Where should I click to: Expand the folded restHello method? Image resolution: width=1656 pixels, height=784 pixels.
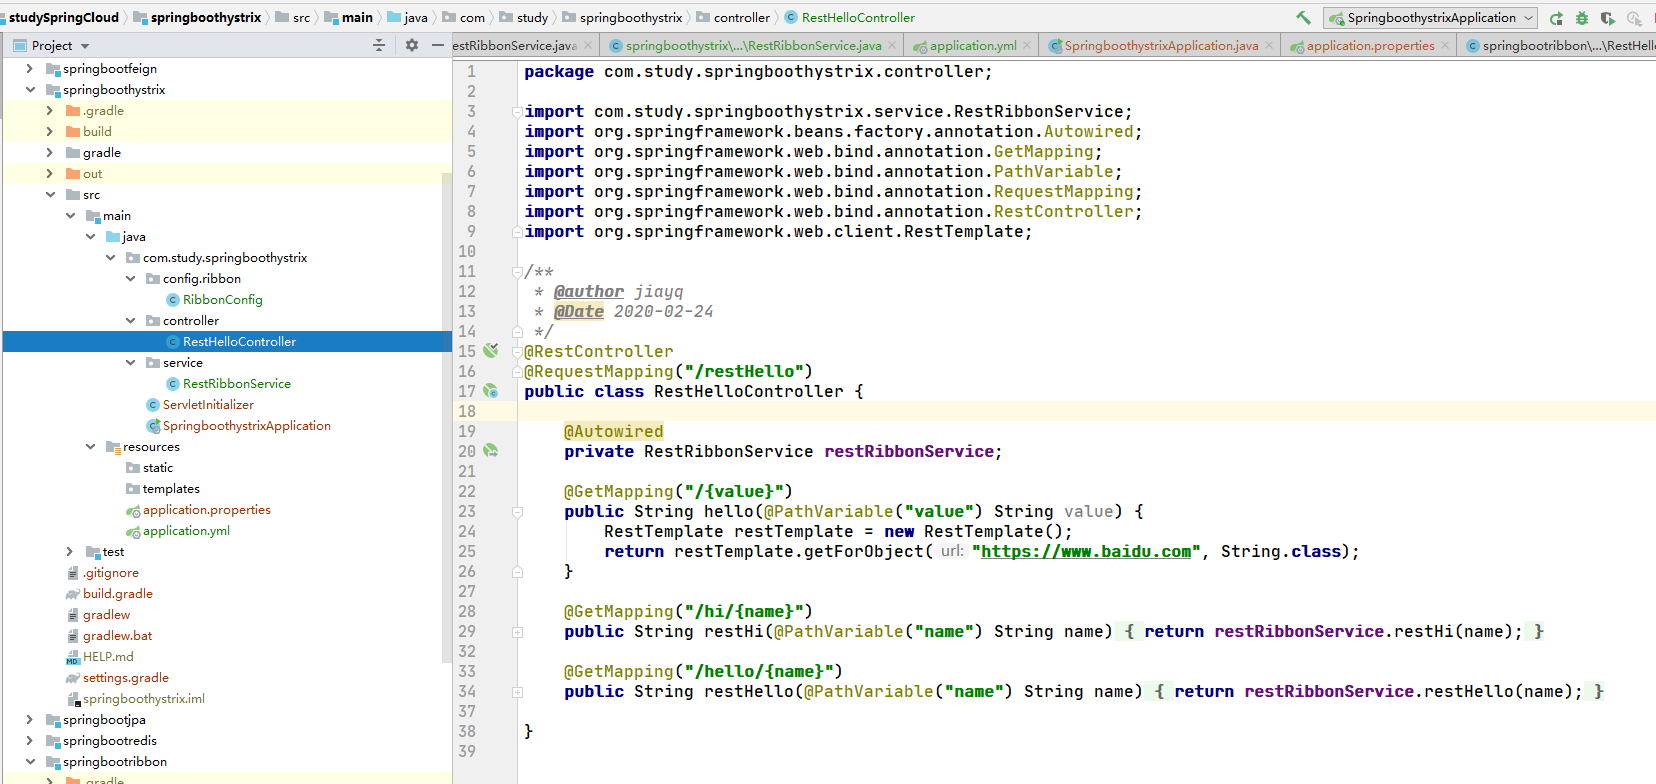517,692
